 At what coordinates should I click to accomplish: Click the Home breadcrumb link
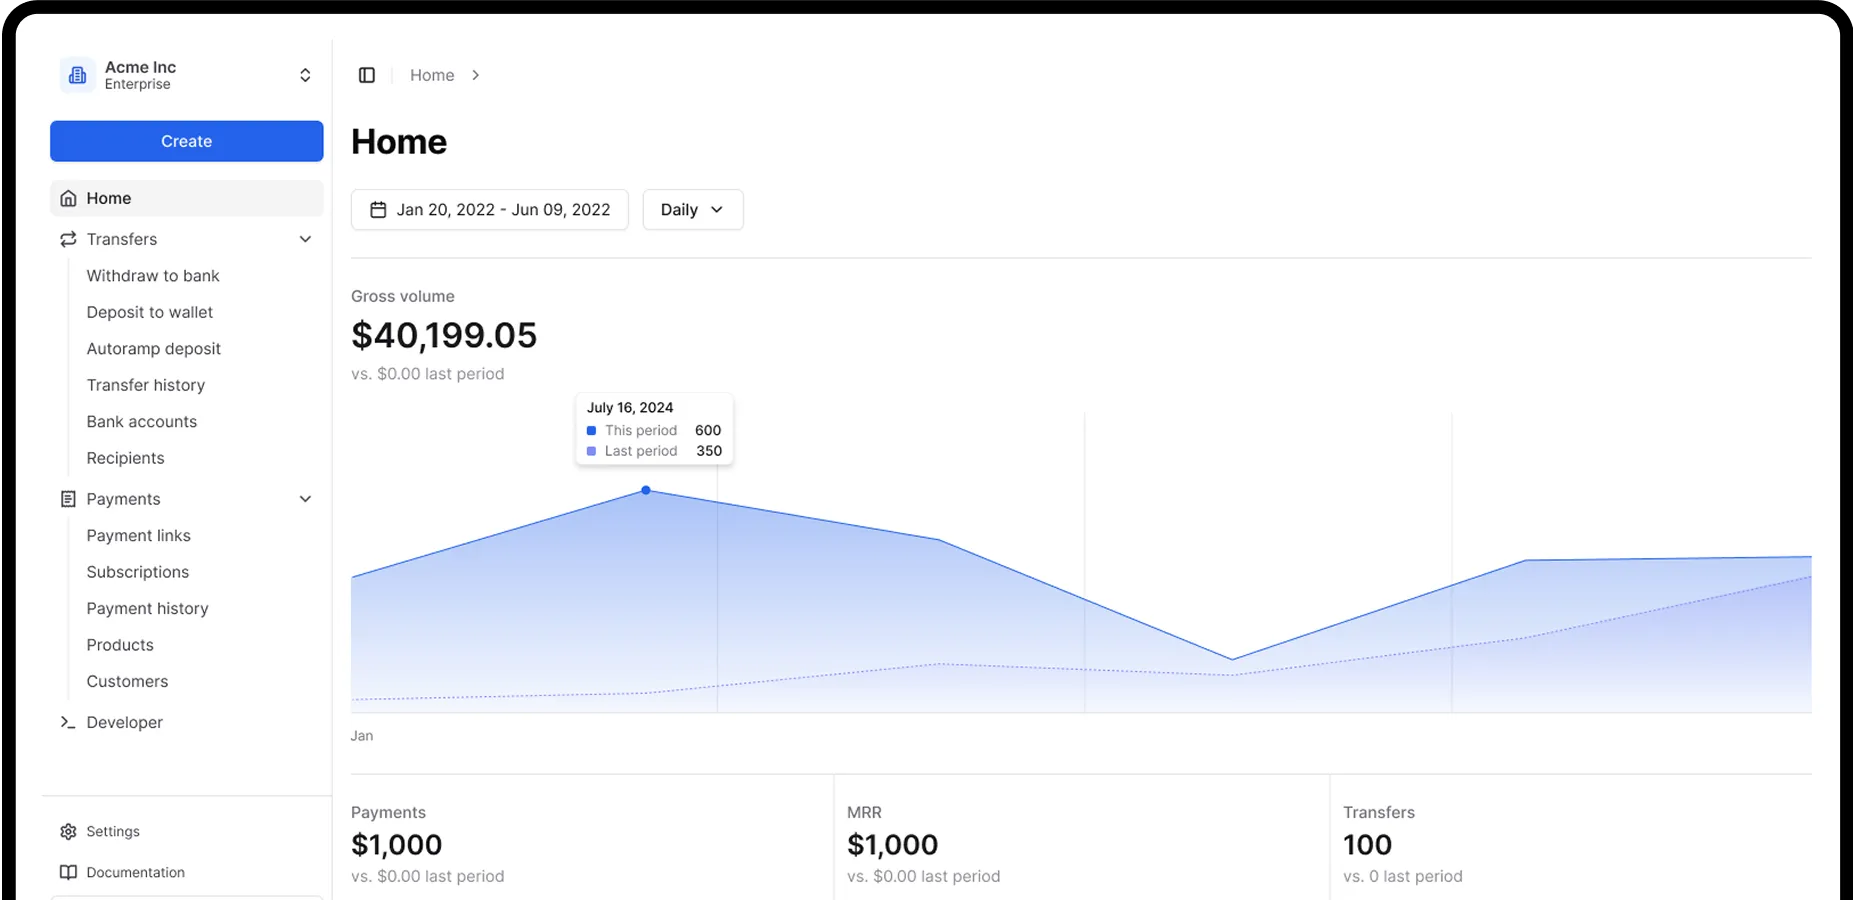tap(432, 75)
